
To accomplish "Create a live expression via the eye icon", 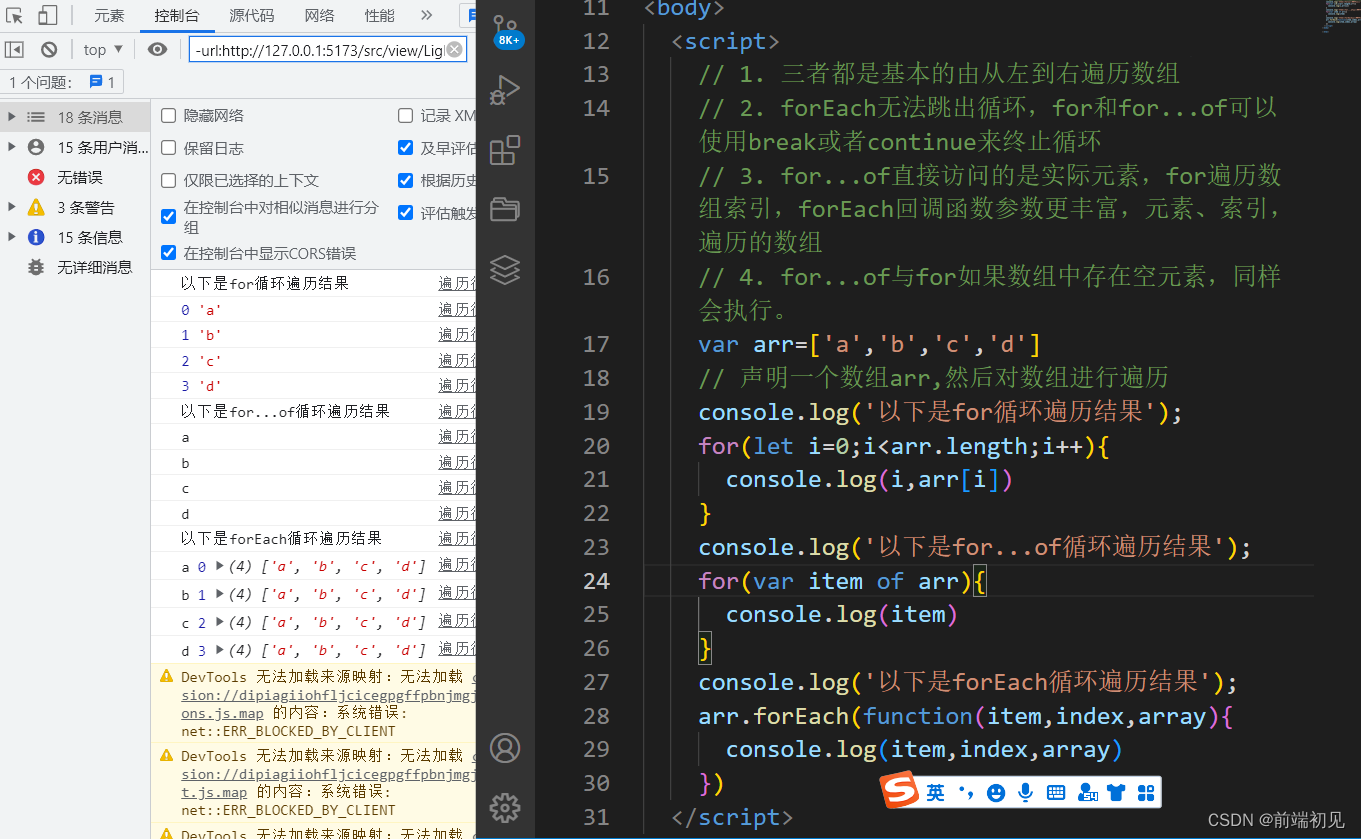I will coord(157,49).
